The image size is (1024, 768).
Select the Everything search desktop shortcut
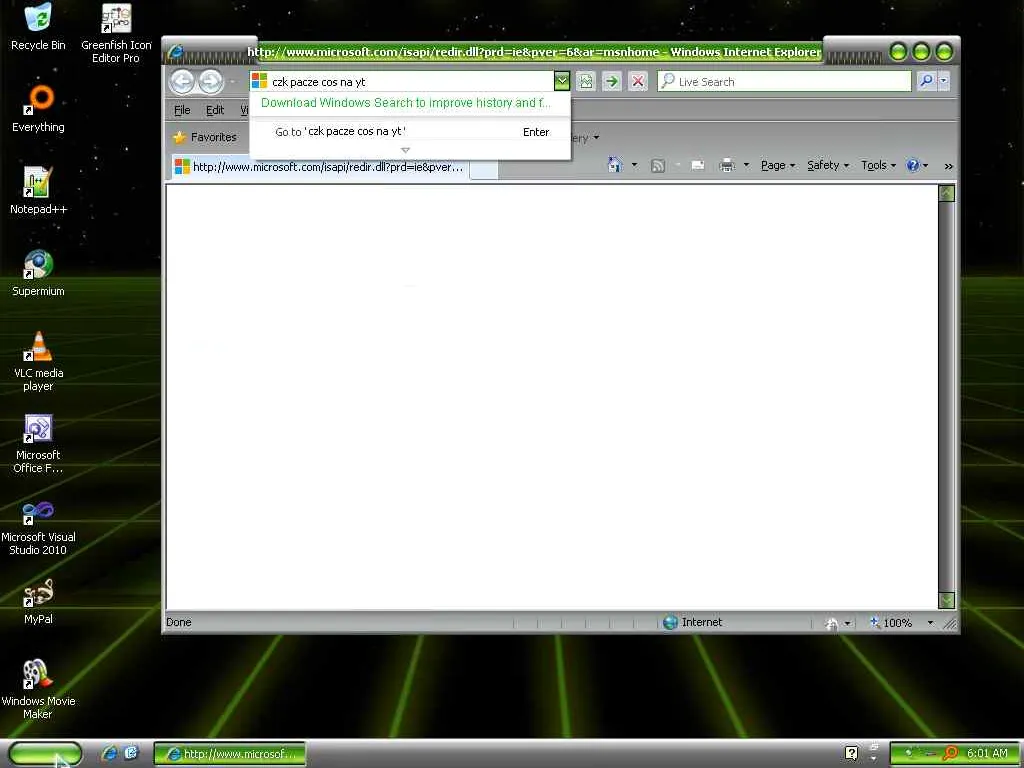tap(39, 109)
